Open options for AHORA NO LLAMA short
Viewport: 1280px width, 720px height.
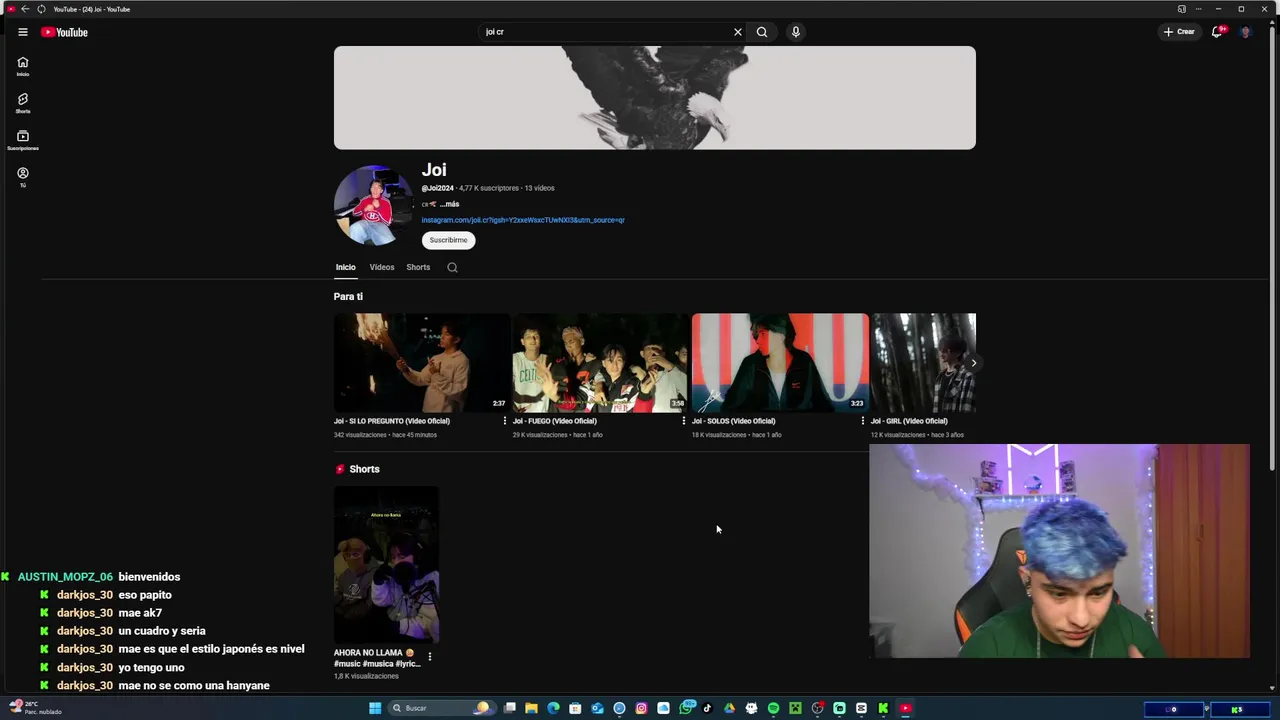[x=430, y=657]
